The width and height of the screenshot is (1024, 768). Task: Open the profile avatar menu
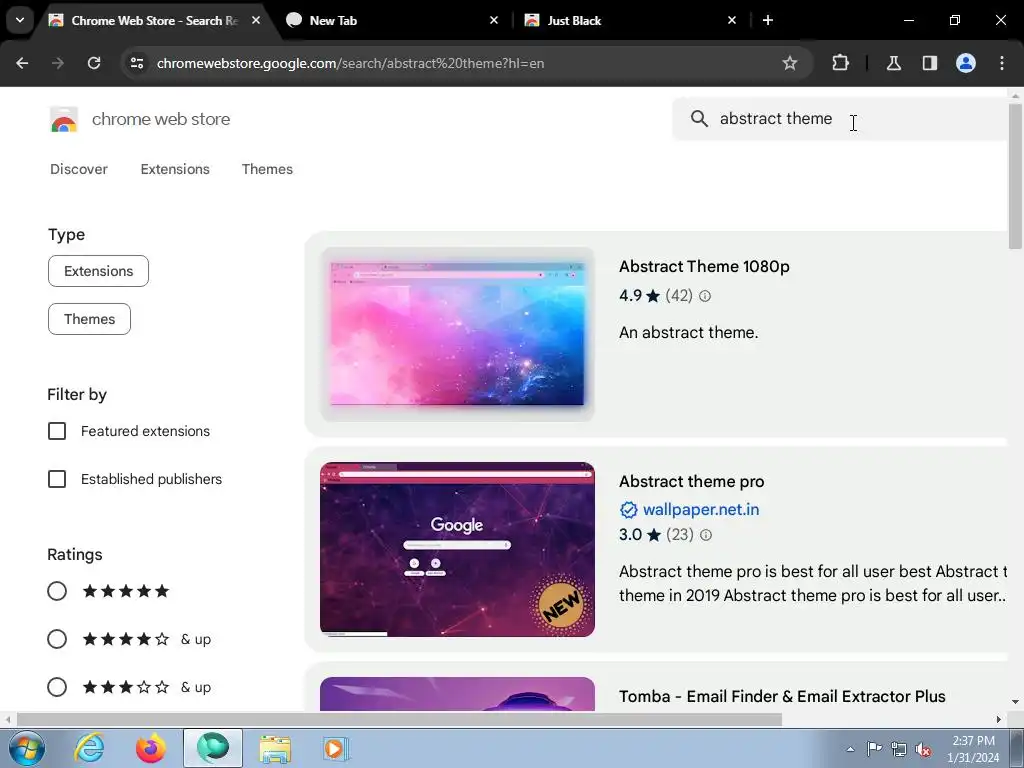coord(966,63)
